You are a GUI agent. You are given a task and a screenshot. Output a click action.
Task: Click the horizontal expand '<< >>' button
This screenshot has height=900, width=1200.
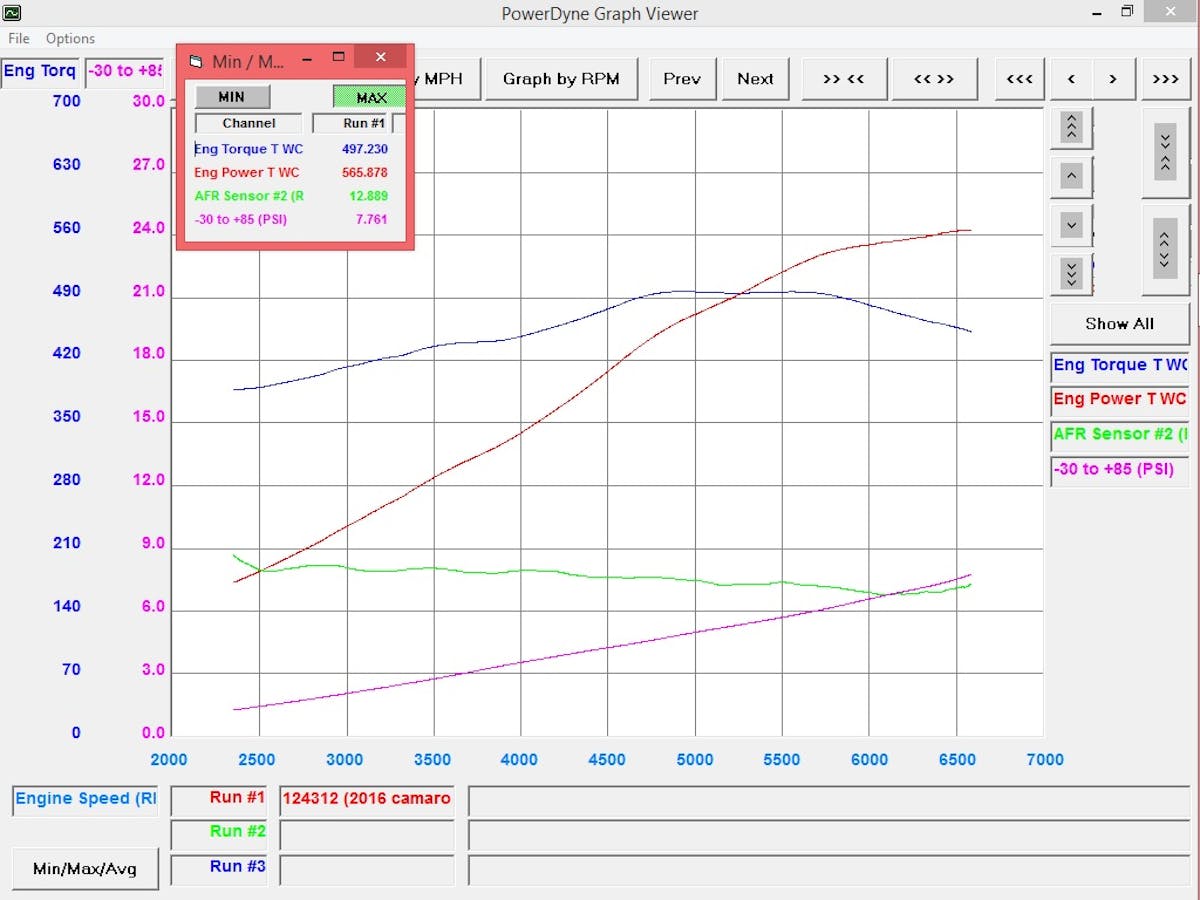coord(934,79)
